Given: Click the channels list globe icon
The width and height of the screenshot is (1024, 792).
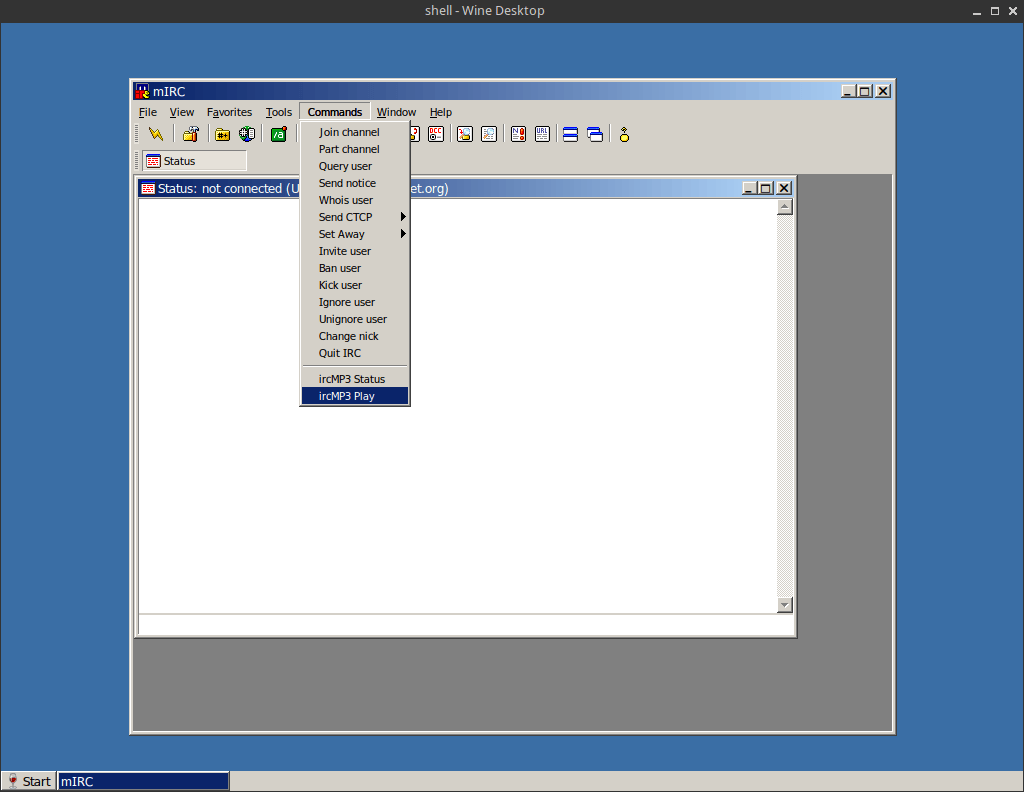Looking at the screenshot, I should (x=246, y=134).
